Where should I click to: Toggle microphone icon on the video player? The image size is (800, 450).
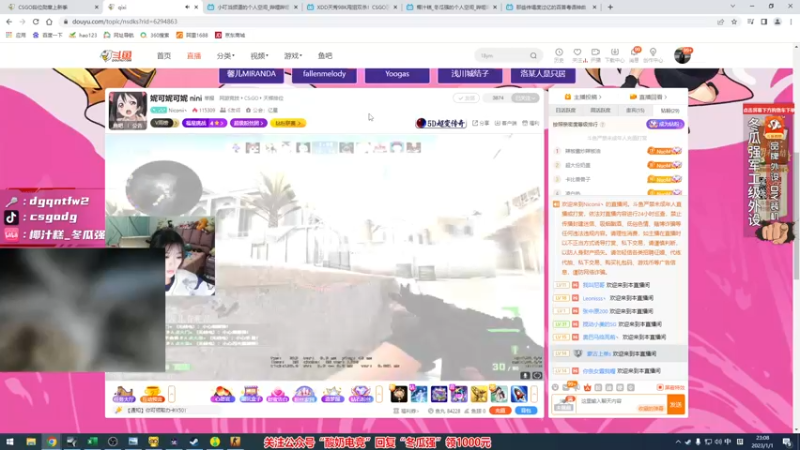525,376
